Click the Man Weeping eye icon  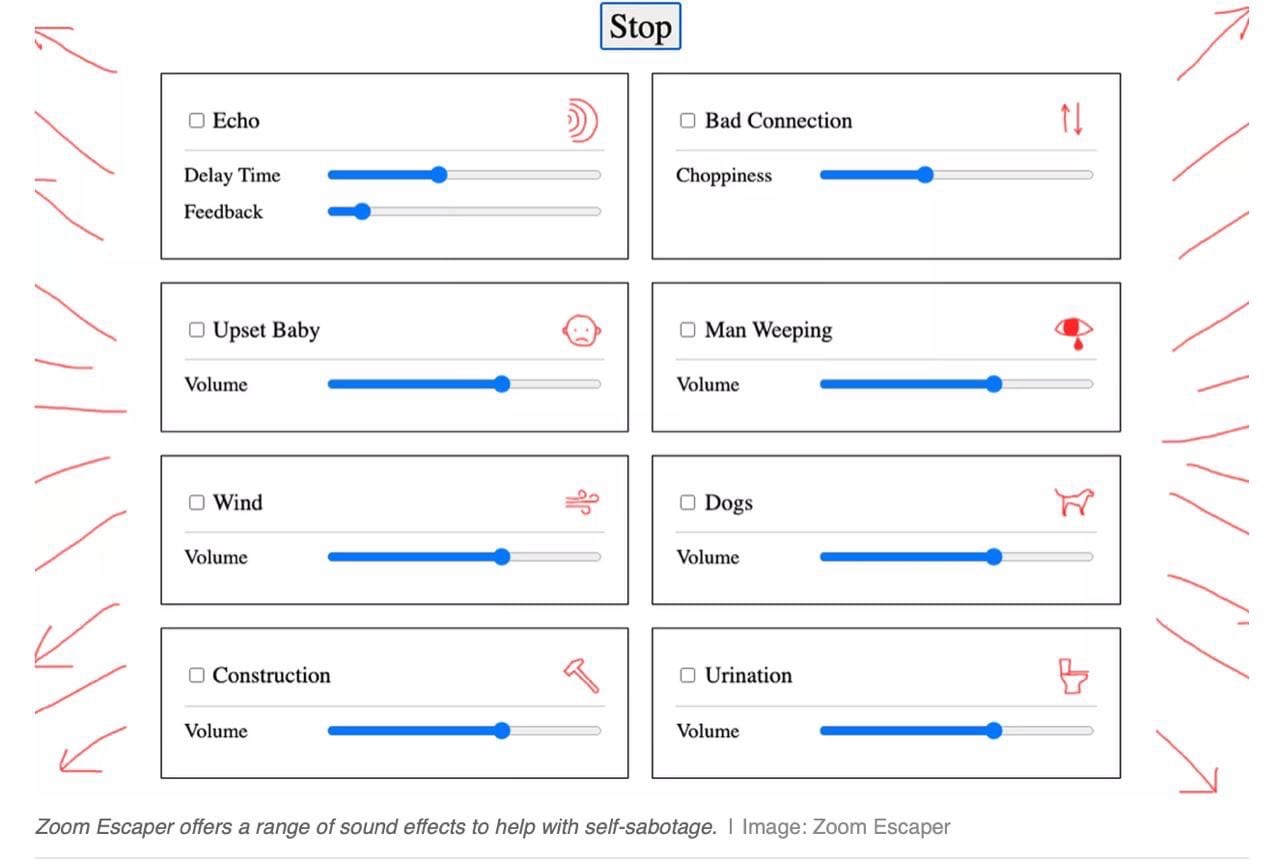[x=1074, y=332]
